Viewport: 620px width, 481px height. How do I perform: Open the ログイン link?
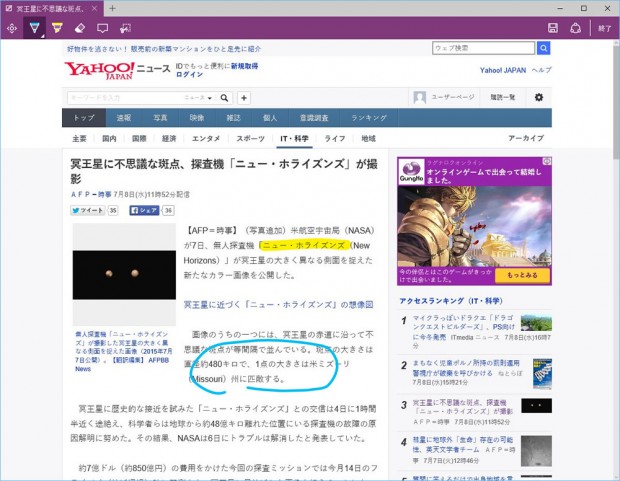click(189, 74)
